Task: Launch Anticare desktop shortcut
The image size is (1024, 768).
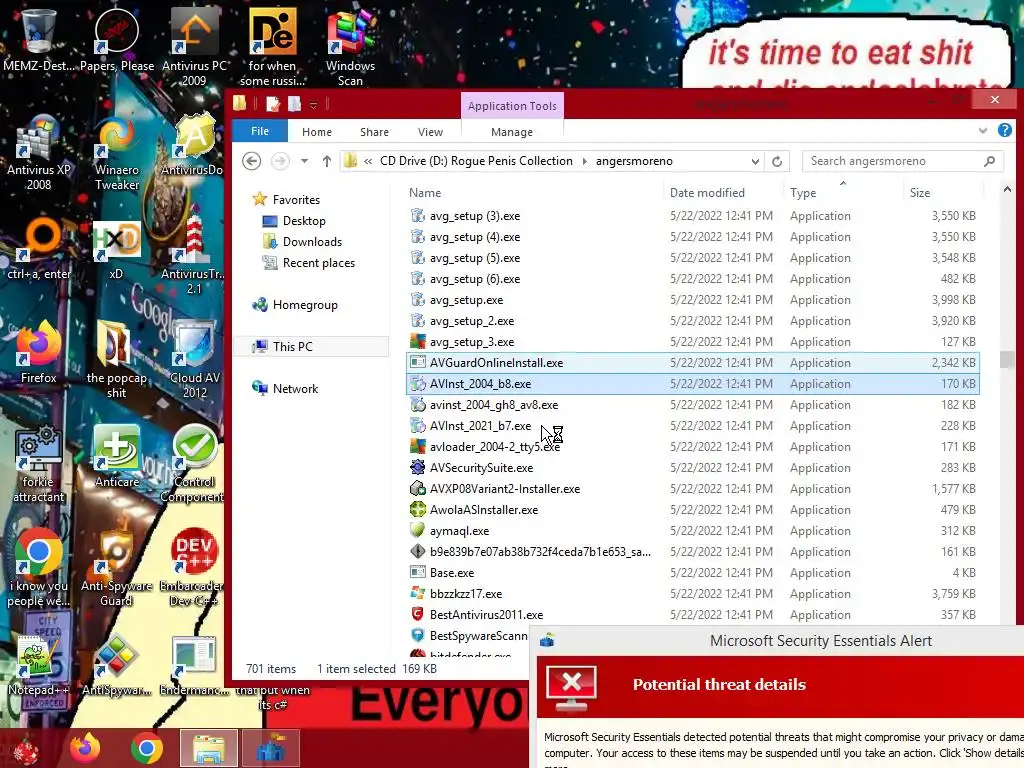Action: [117, 456]
